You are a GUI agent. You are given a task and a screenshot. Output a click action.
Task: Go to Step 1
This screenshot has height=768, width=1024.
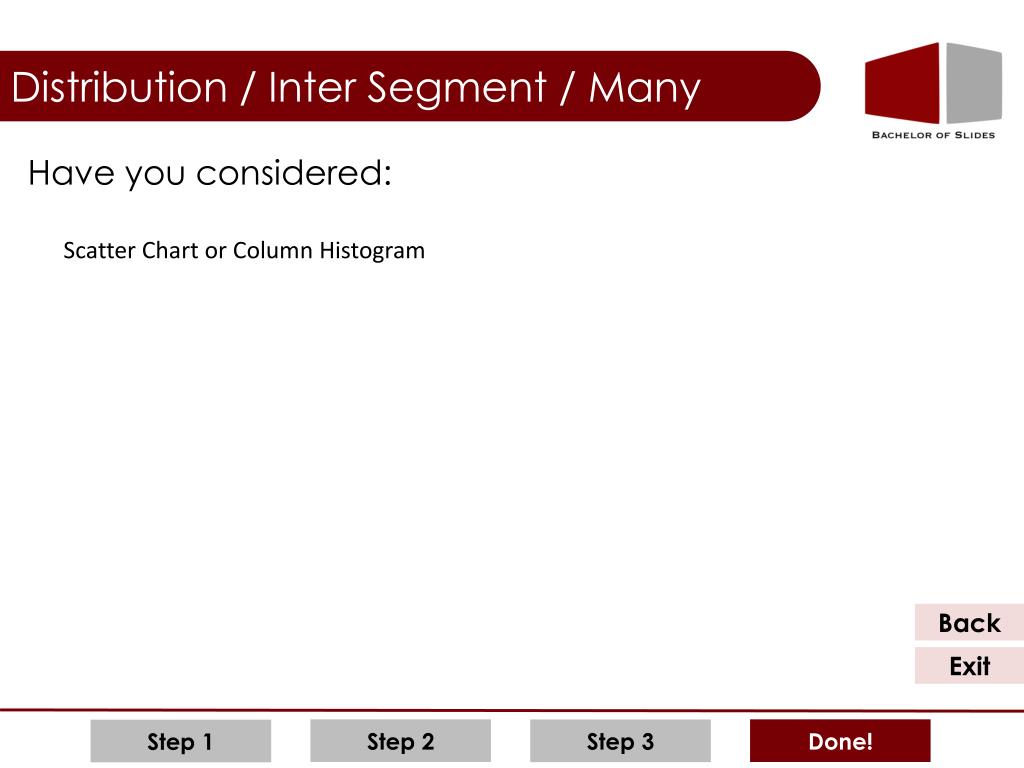[x=180, y=741]
